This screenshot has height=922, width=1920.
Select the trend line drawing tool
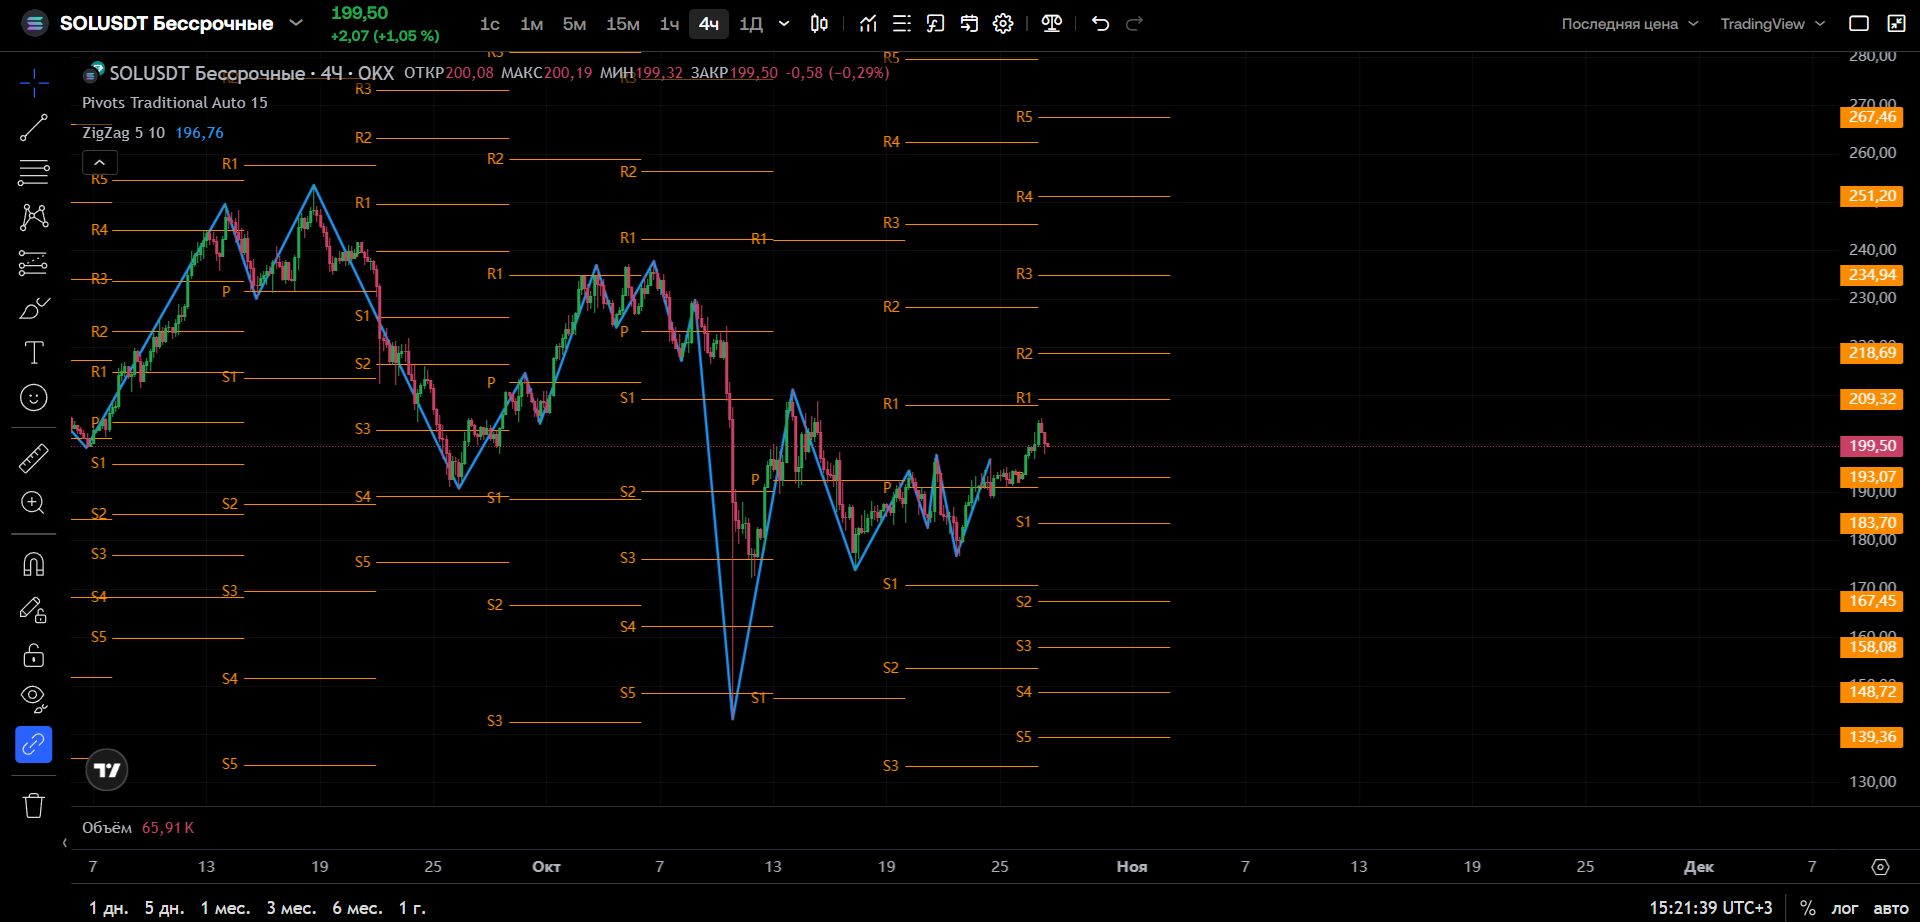[34, 128]
